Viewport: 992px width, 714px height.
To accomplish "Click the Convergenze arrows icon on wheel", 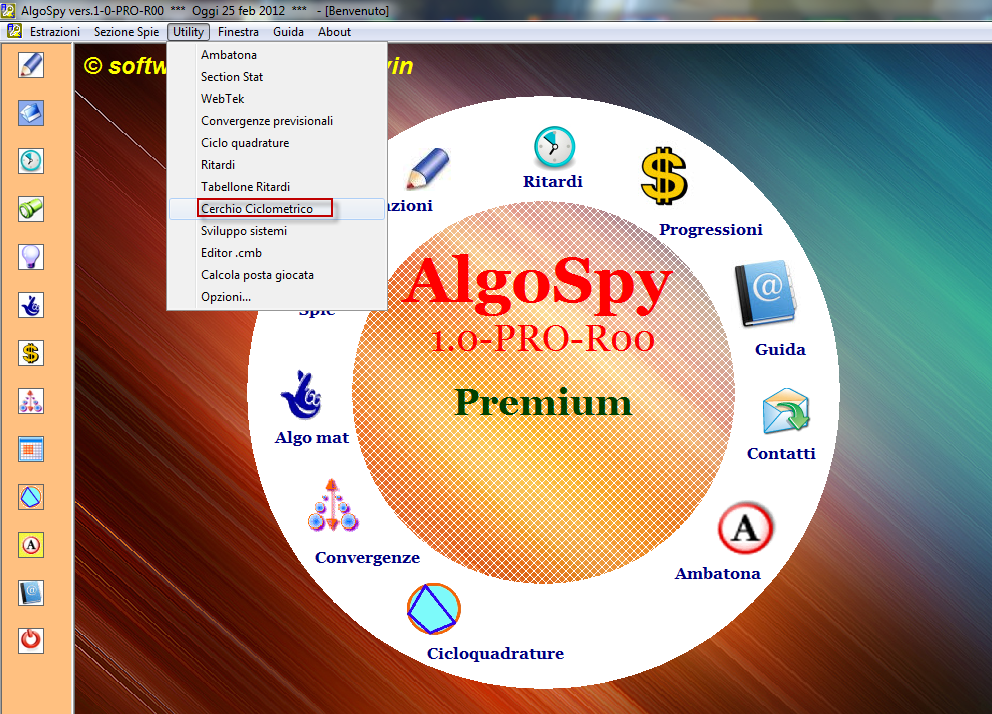I will coord(333,505).
